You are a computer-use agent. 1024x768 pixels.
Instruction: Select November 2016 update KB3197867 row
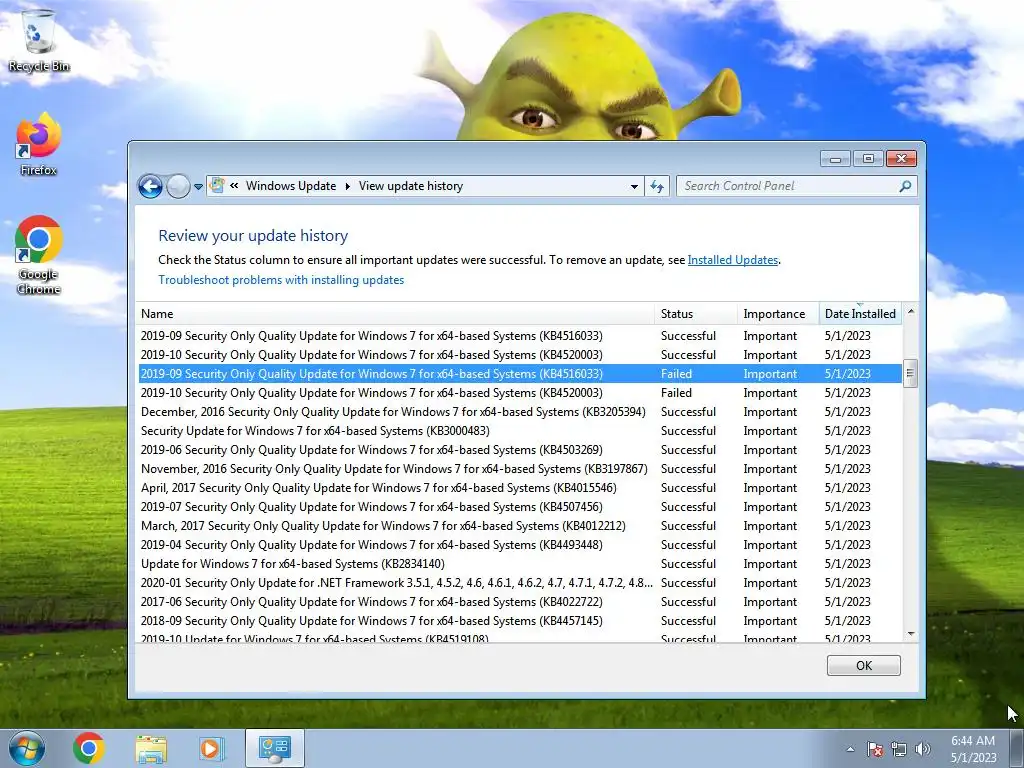click(x=519, y=468)
